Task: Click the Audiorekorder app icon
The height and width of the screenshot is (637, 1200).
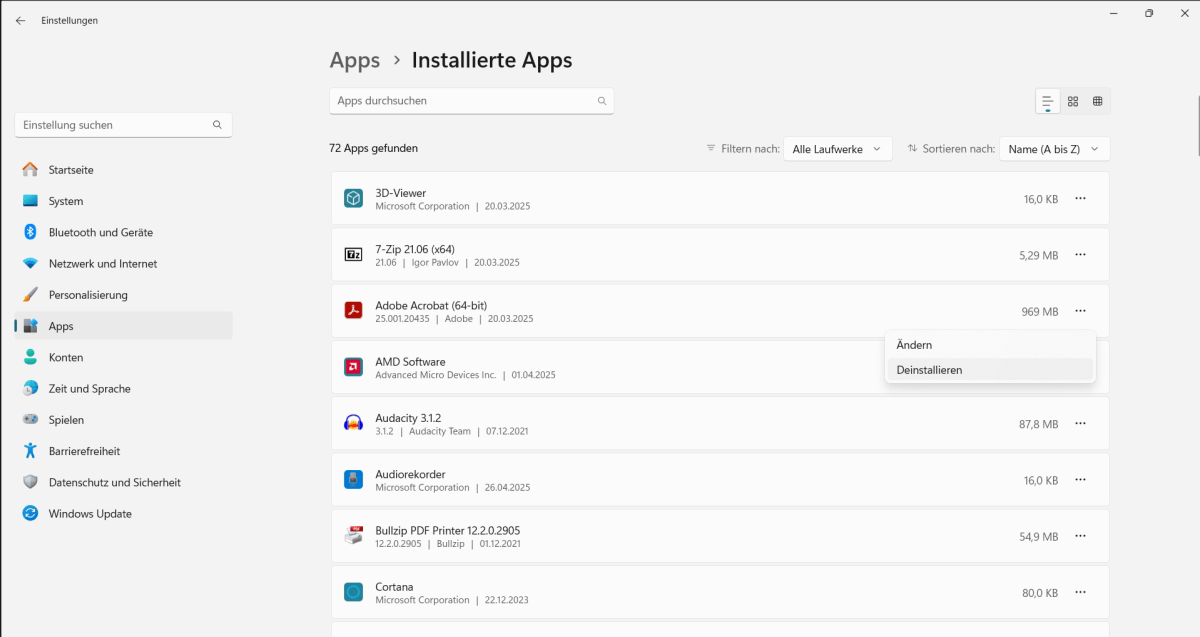Action: coord(353,480)
